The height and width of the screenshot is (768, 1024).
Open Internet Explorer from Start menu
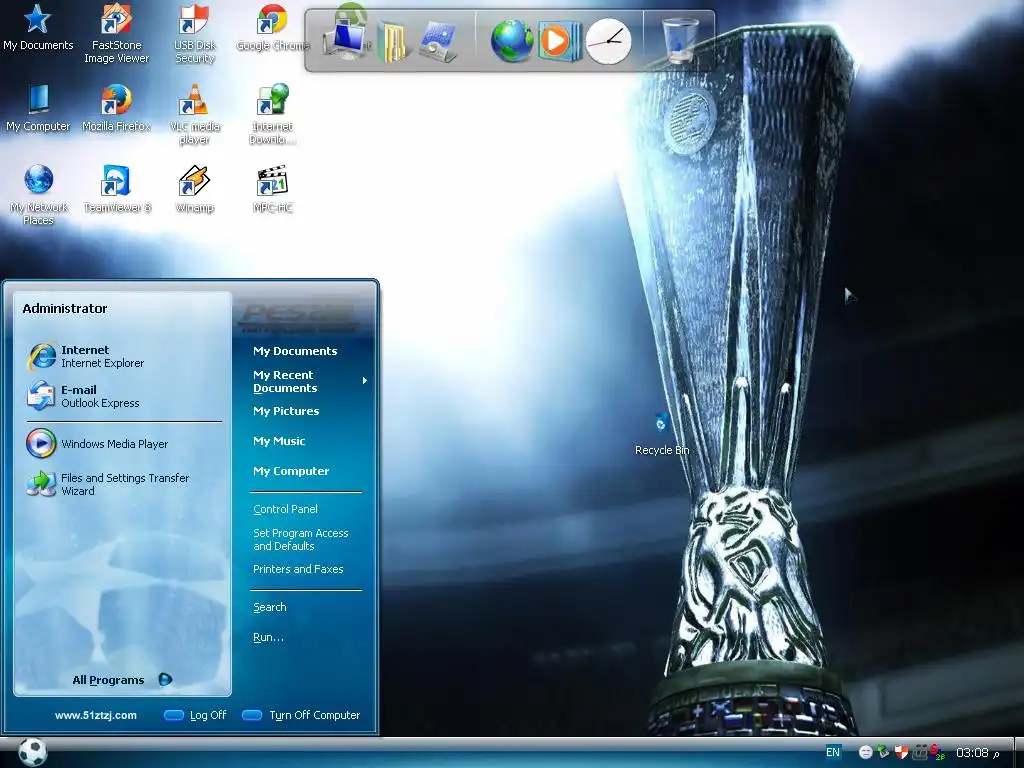123,356
